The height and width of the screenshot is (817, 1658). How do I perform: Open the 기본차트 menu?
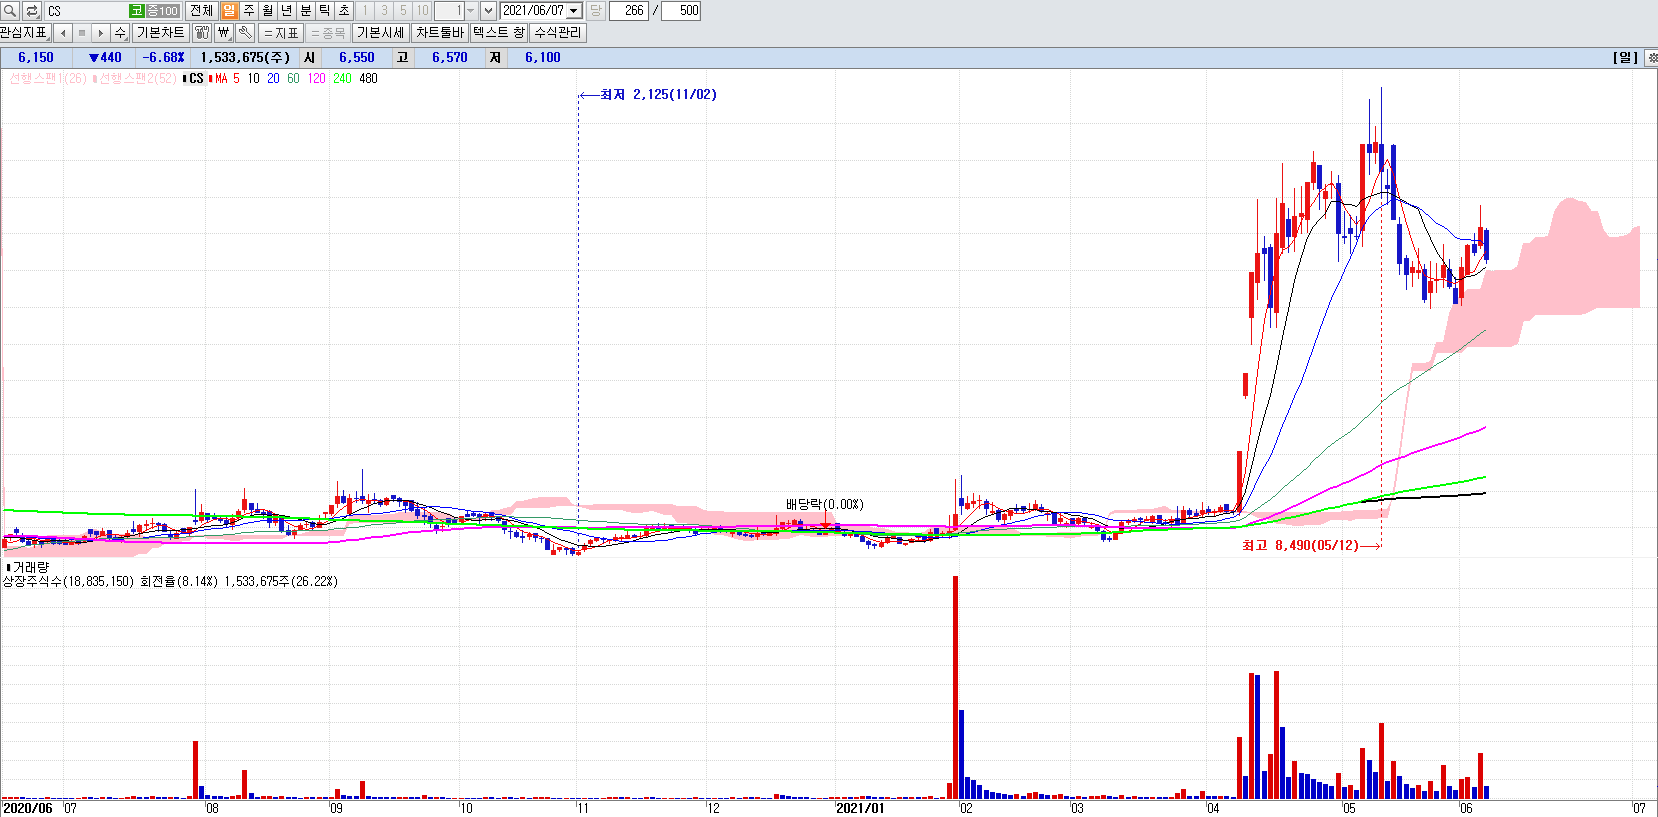[161, 33]
